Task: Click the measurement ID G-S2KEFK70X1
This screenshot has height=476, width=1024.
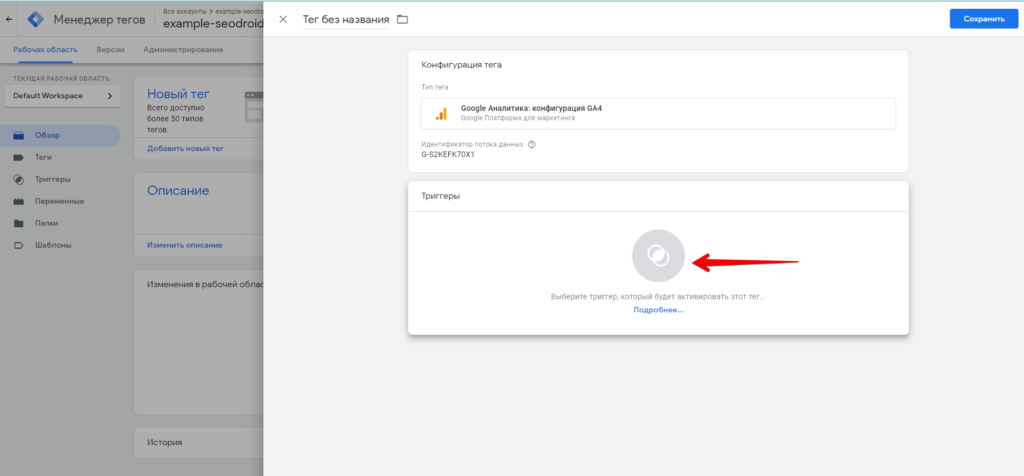Action: [448, 155]
